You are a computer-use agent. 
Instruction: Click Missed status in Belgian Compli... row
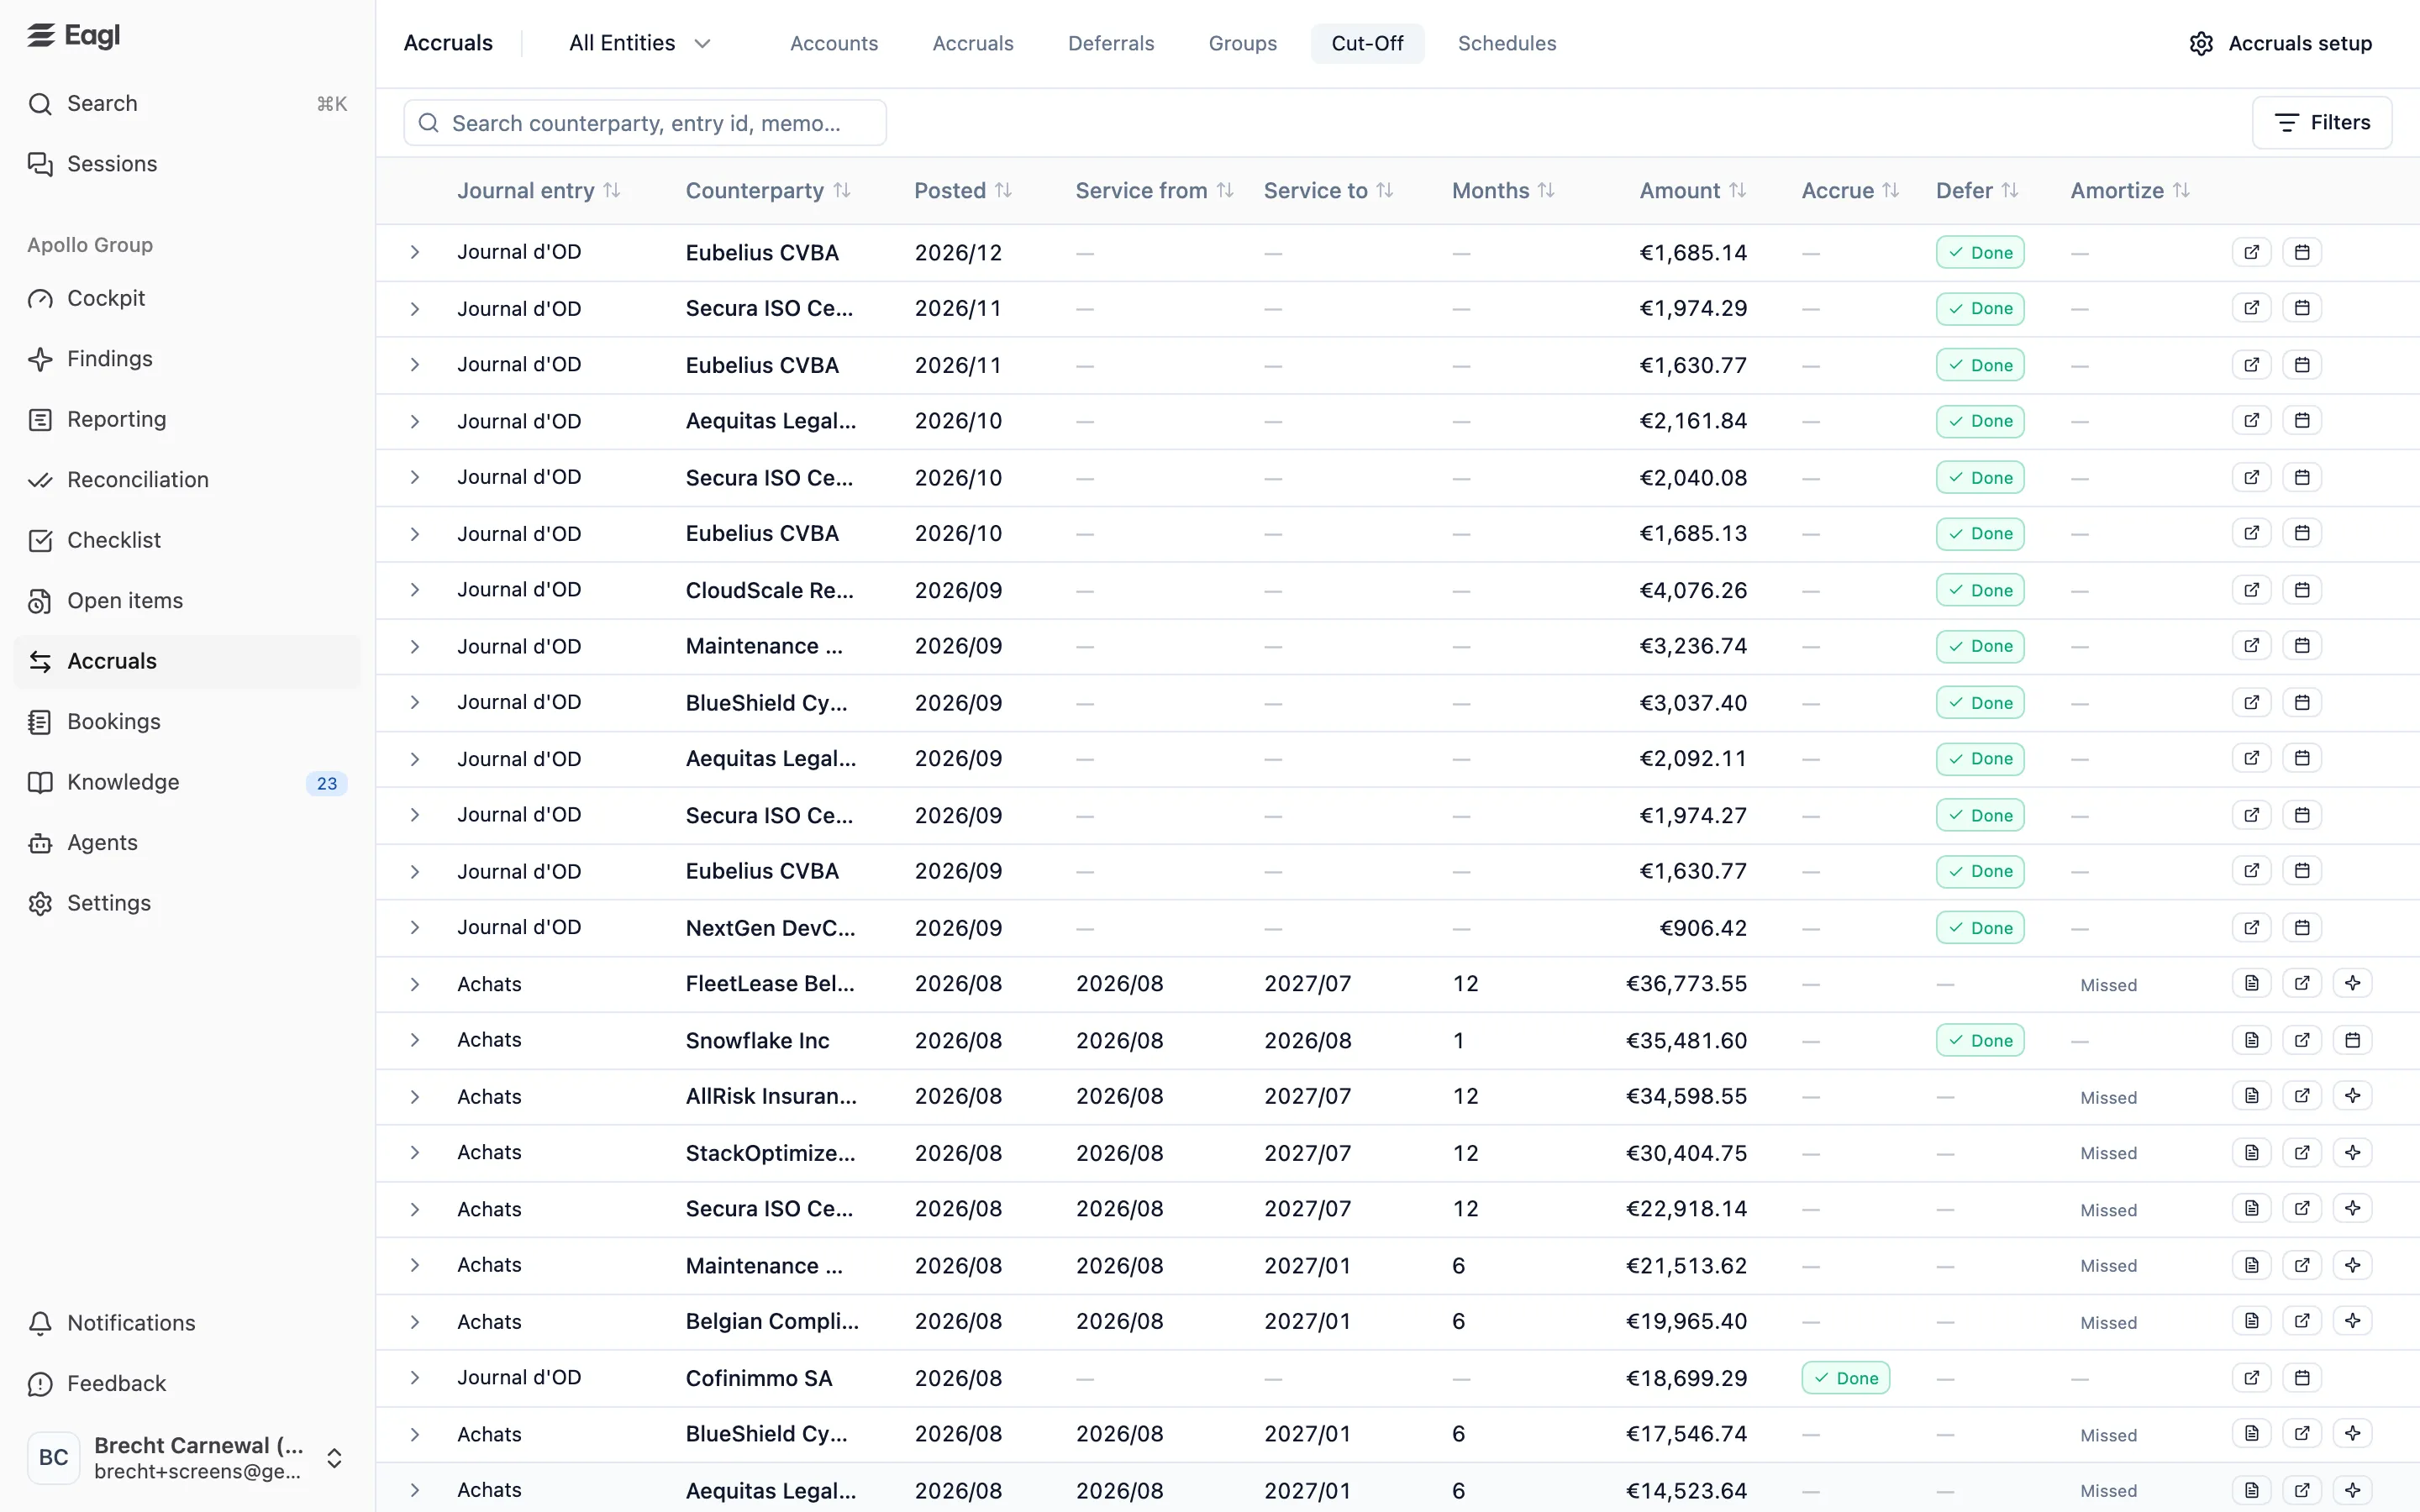(2108, 1322)
